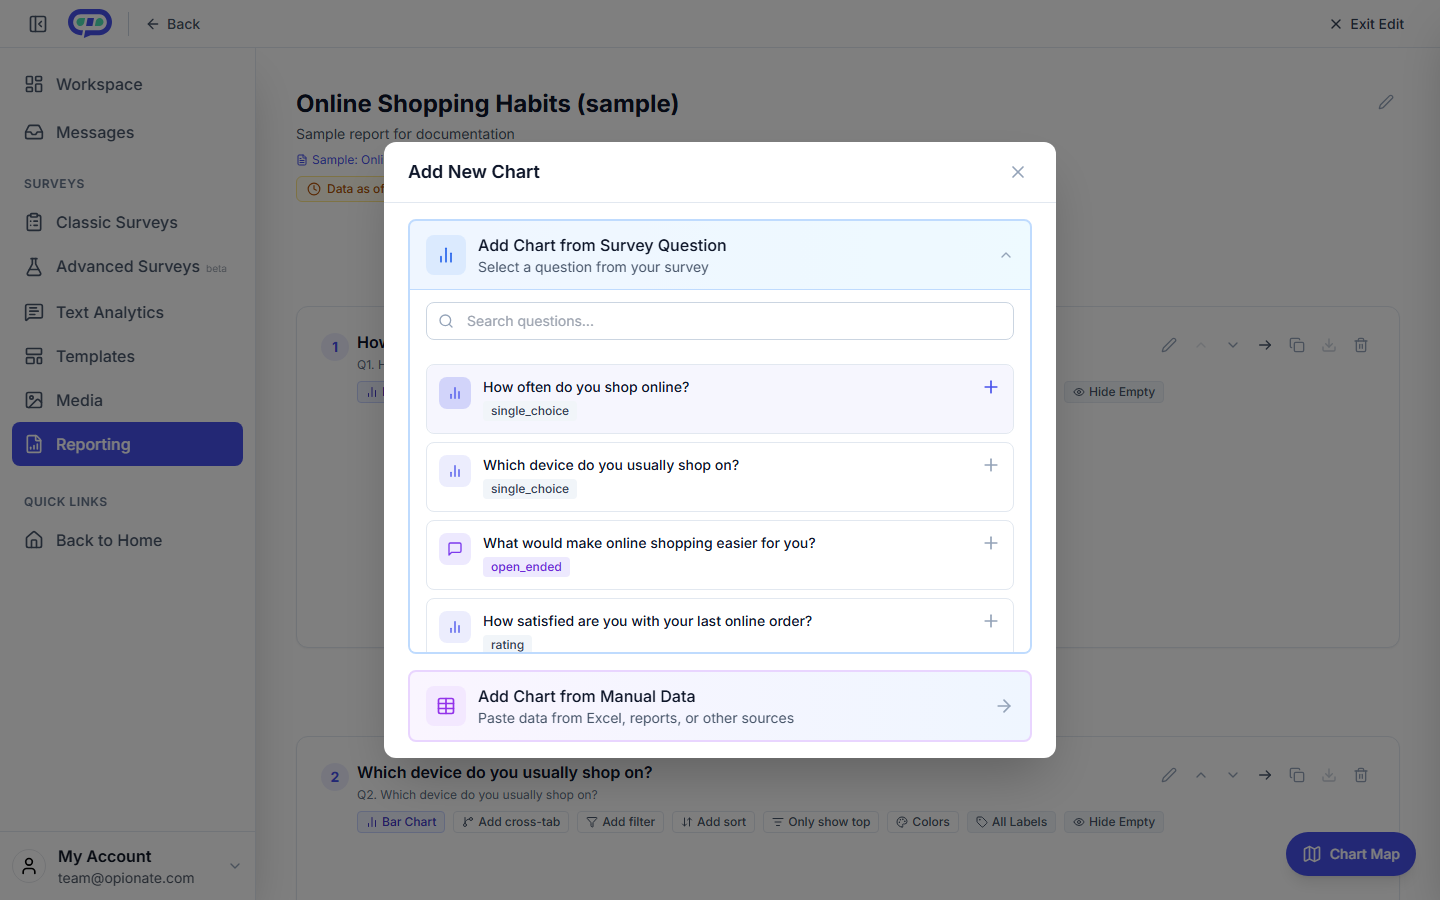Move chart 2 up with the chevron
Screen dimensions: 1440x900
pyautogui.click(x=1201, y=775)
